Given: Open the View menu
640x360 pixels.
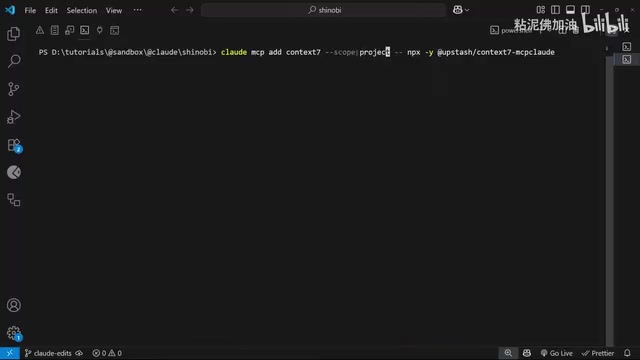Looking at the screenshot, I should pos(114,10).
